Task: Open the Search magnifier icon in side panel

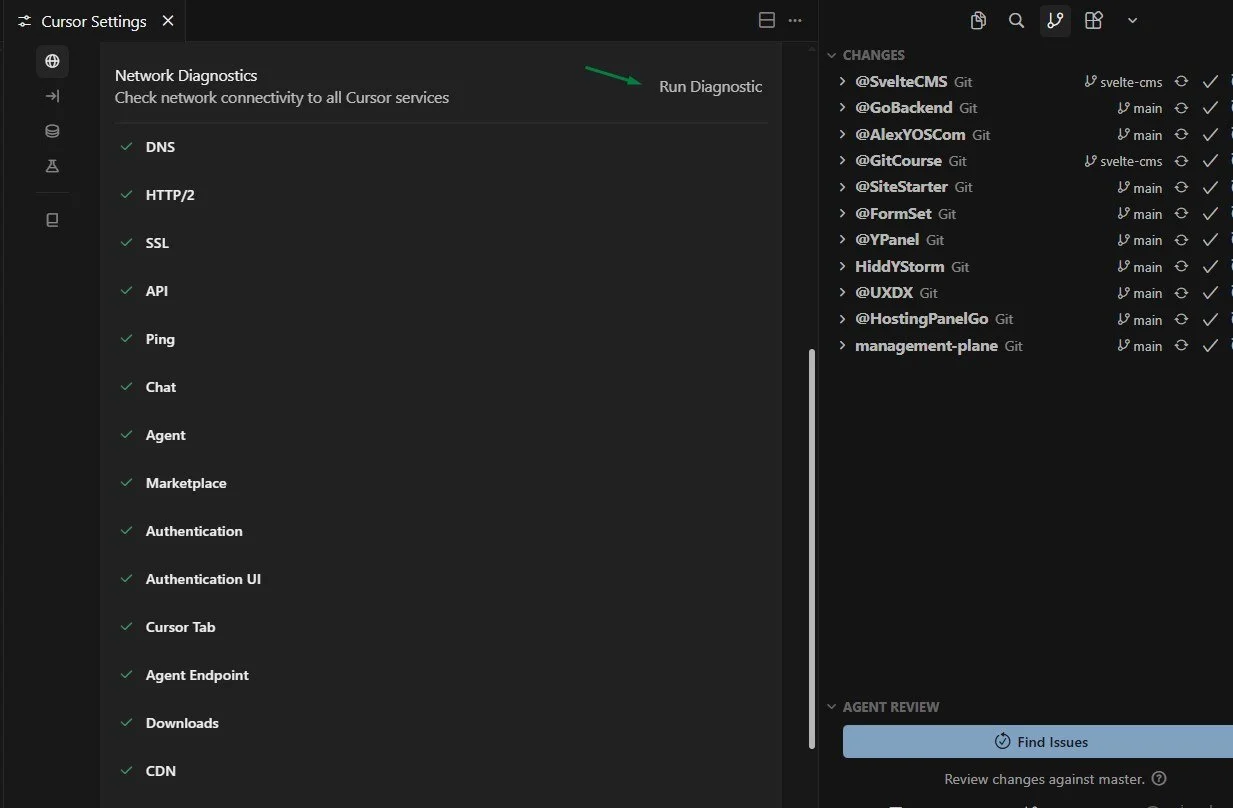Action: pyautogui.click(x=1016, y=20)
